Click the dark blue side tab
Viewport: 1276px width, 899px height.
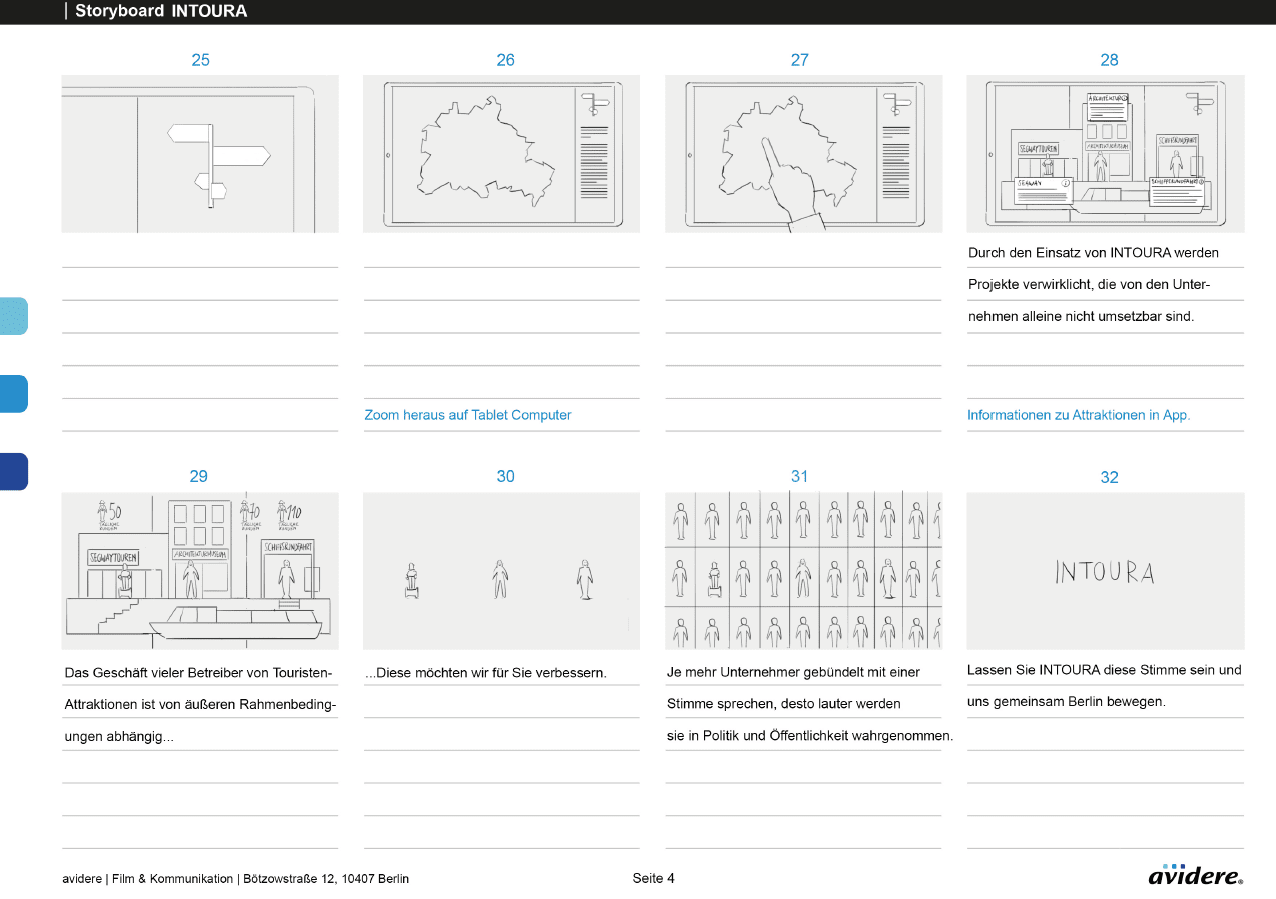point(13,472)
